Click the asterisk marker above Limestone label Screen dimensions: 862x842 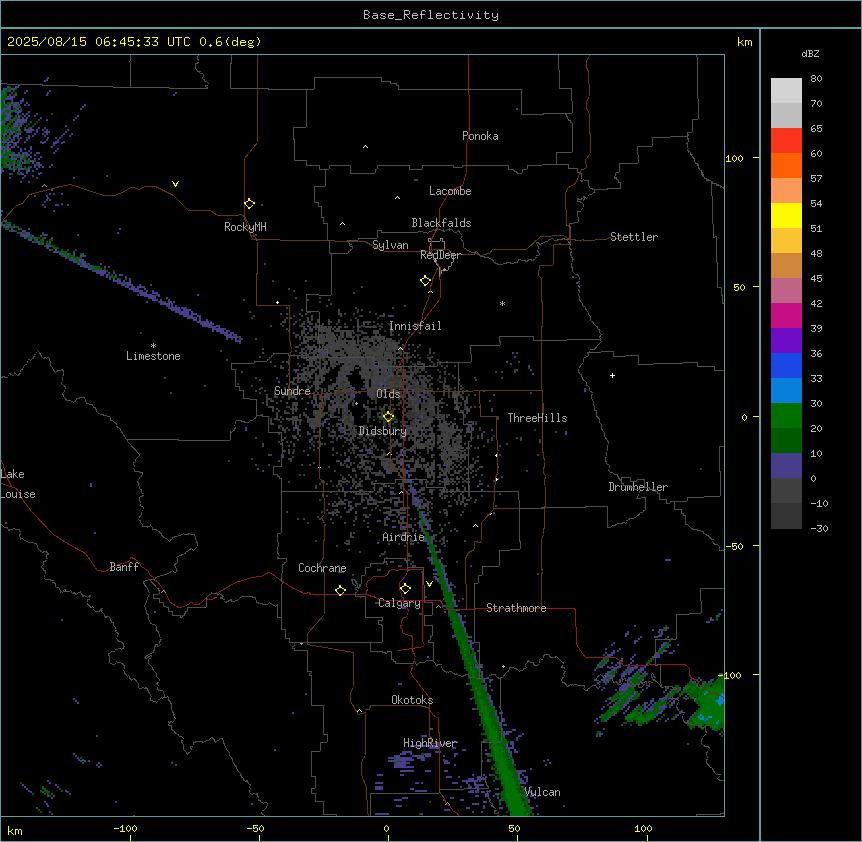153,345
